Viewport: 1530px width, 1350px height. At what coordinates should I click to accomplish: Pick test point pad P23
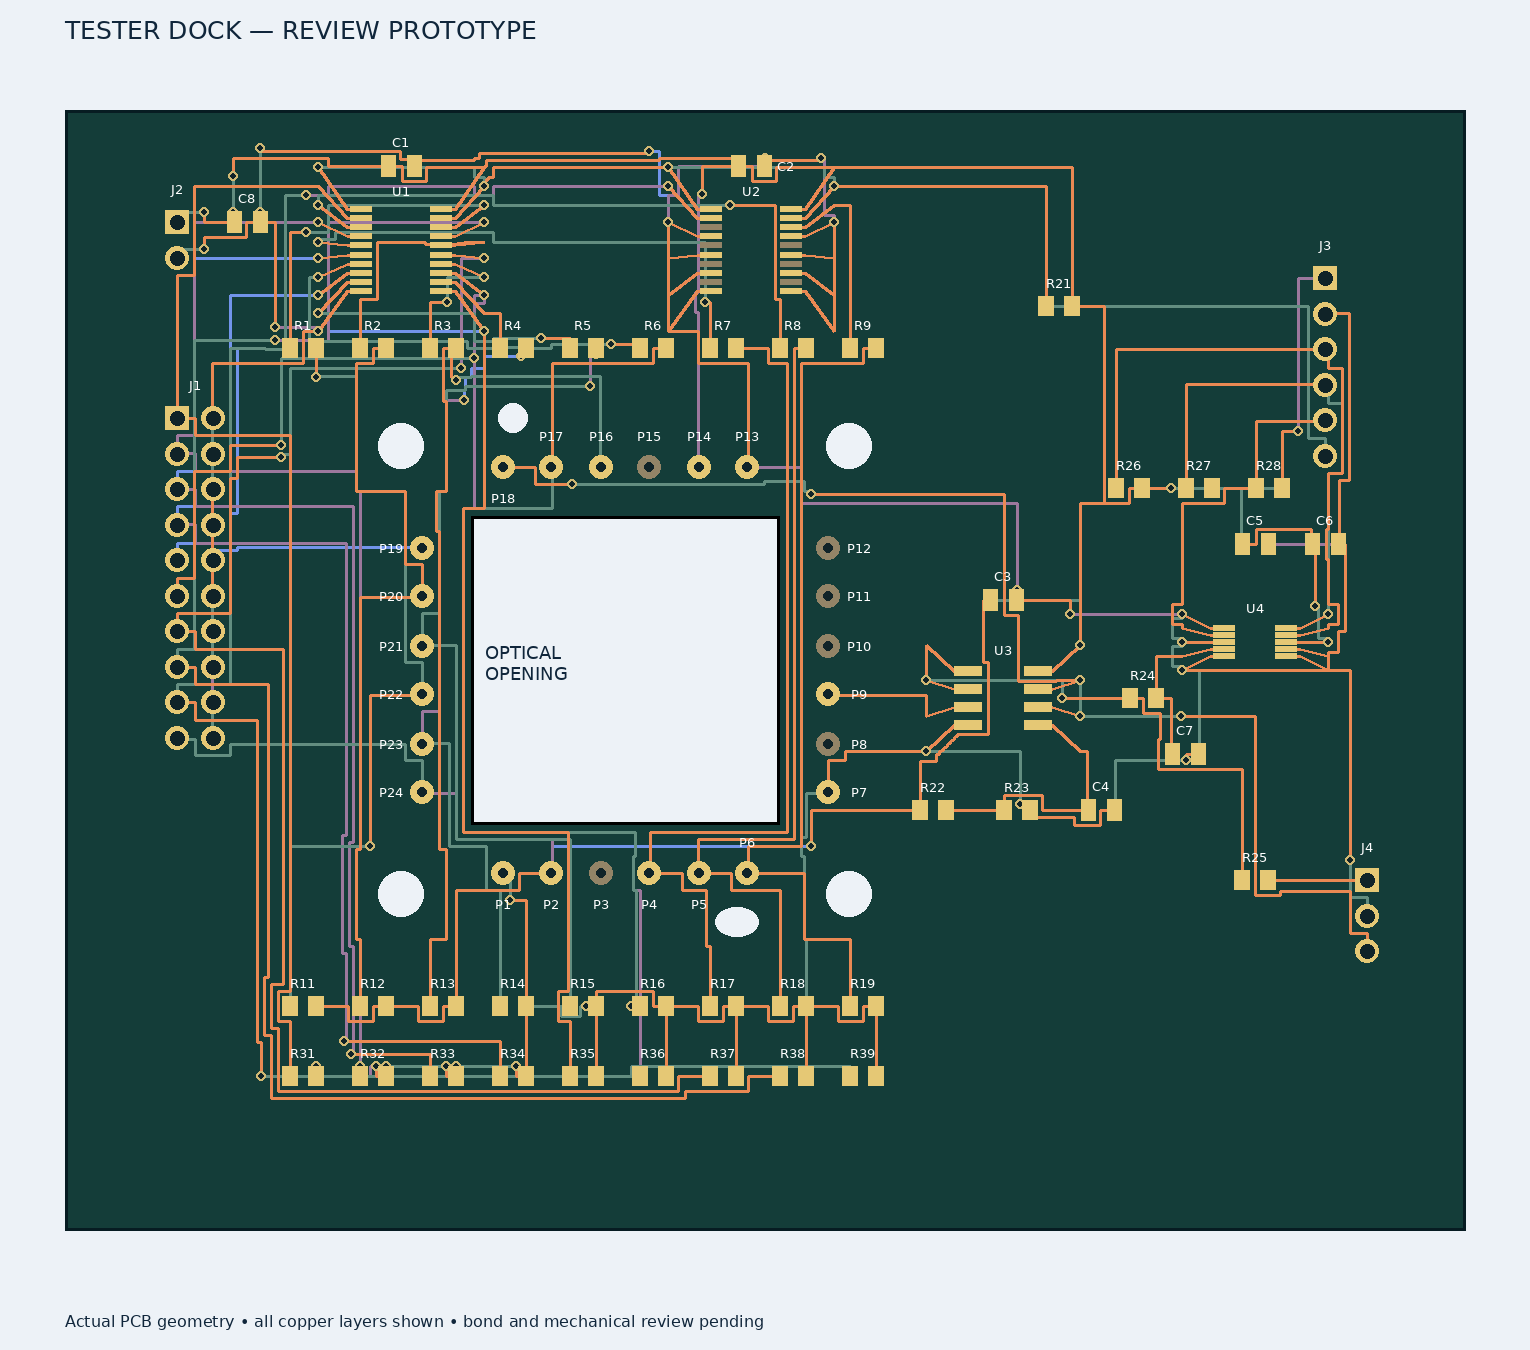(x=422, y=744)
